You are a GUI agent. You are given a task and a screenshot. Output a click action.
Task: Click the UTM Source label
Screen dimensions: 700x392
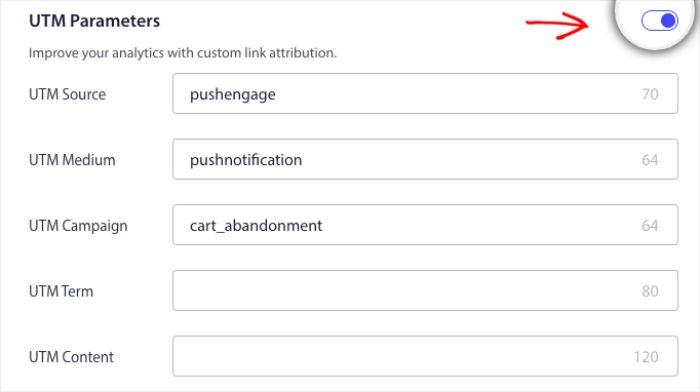coord(67,94)
